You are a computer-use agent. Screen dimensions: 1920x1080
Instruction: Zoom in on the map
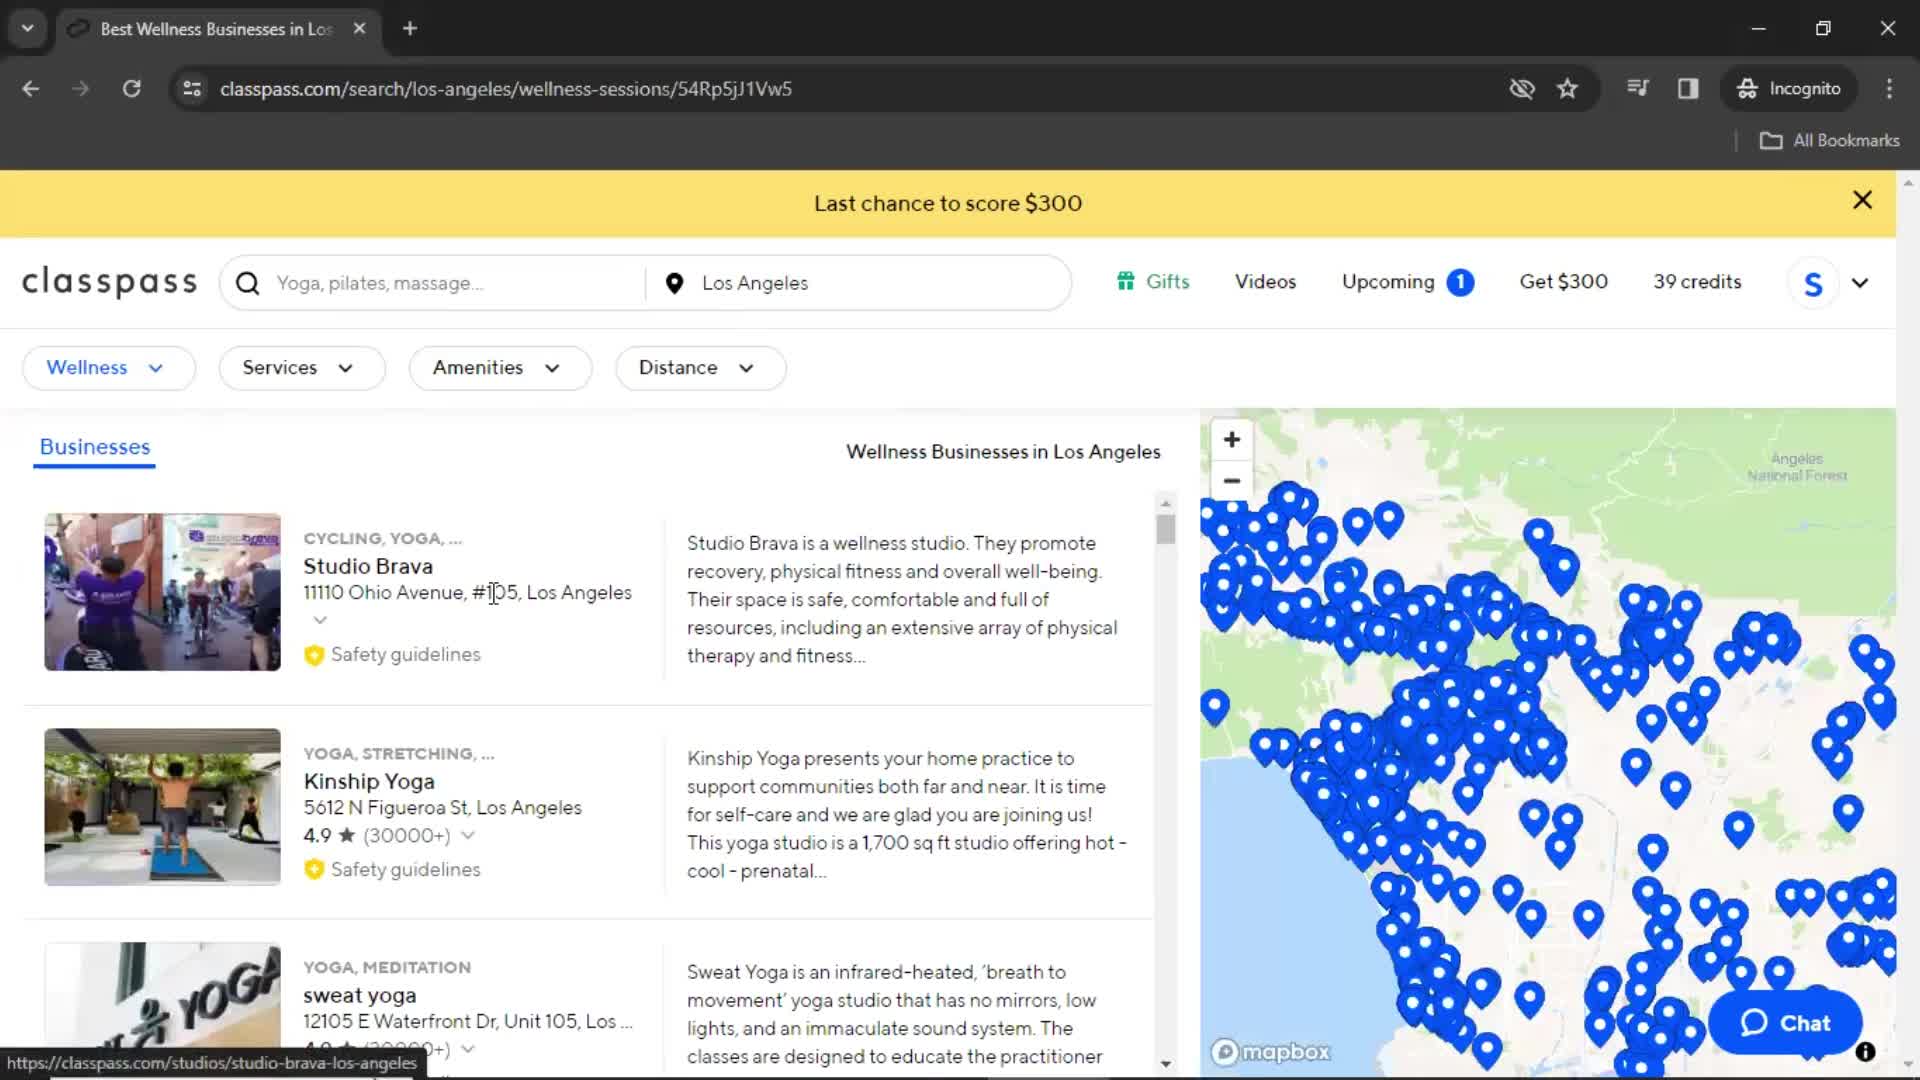pos(1232,440)
